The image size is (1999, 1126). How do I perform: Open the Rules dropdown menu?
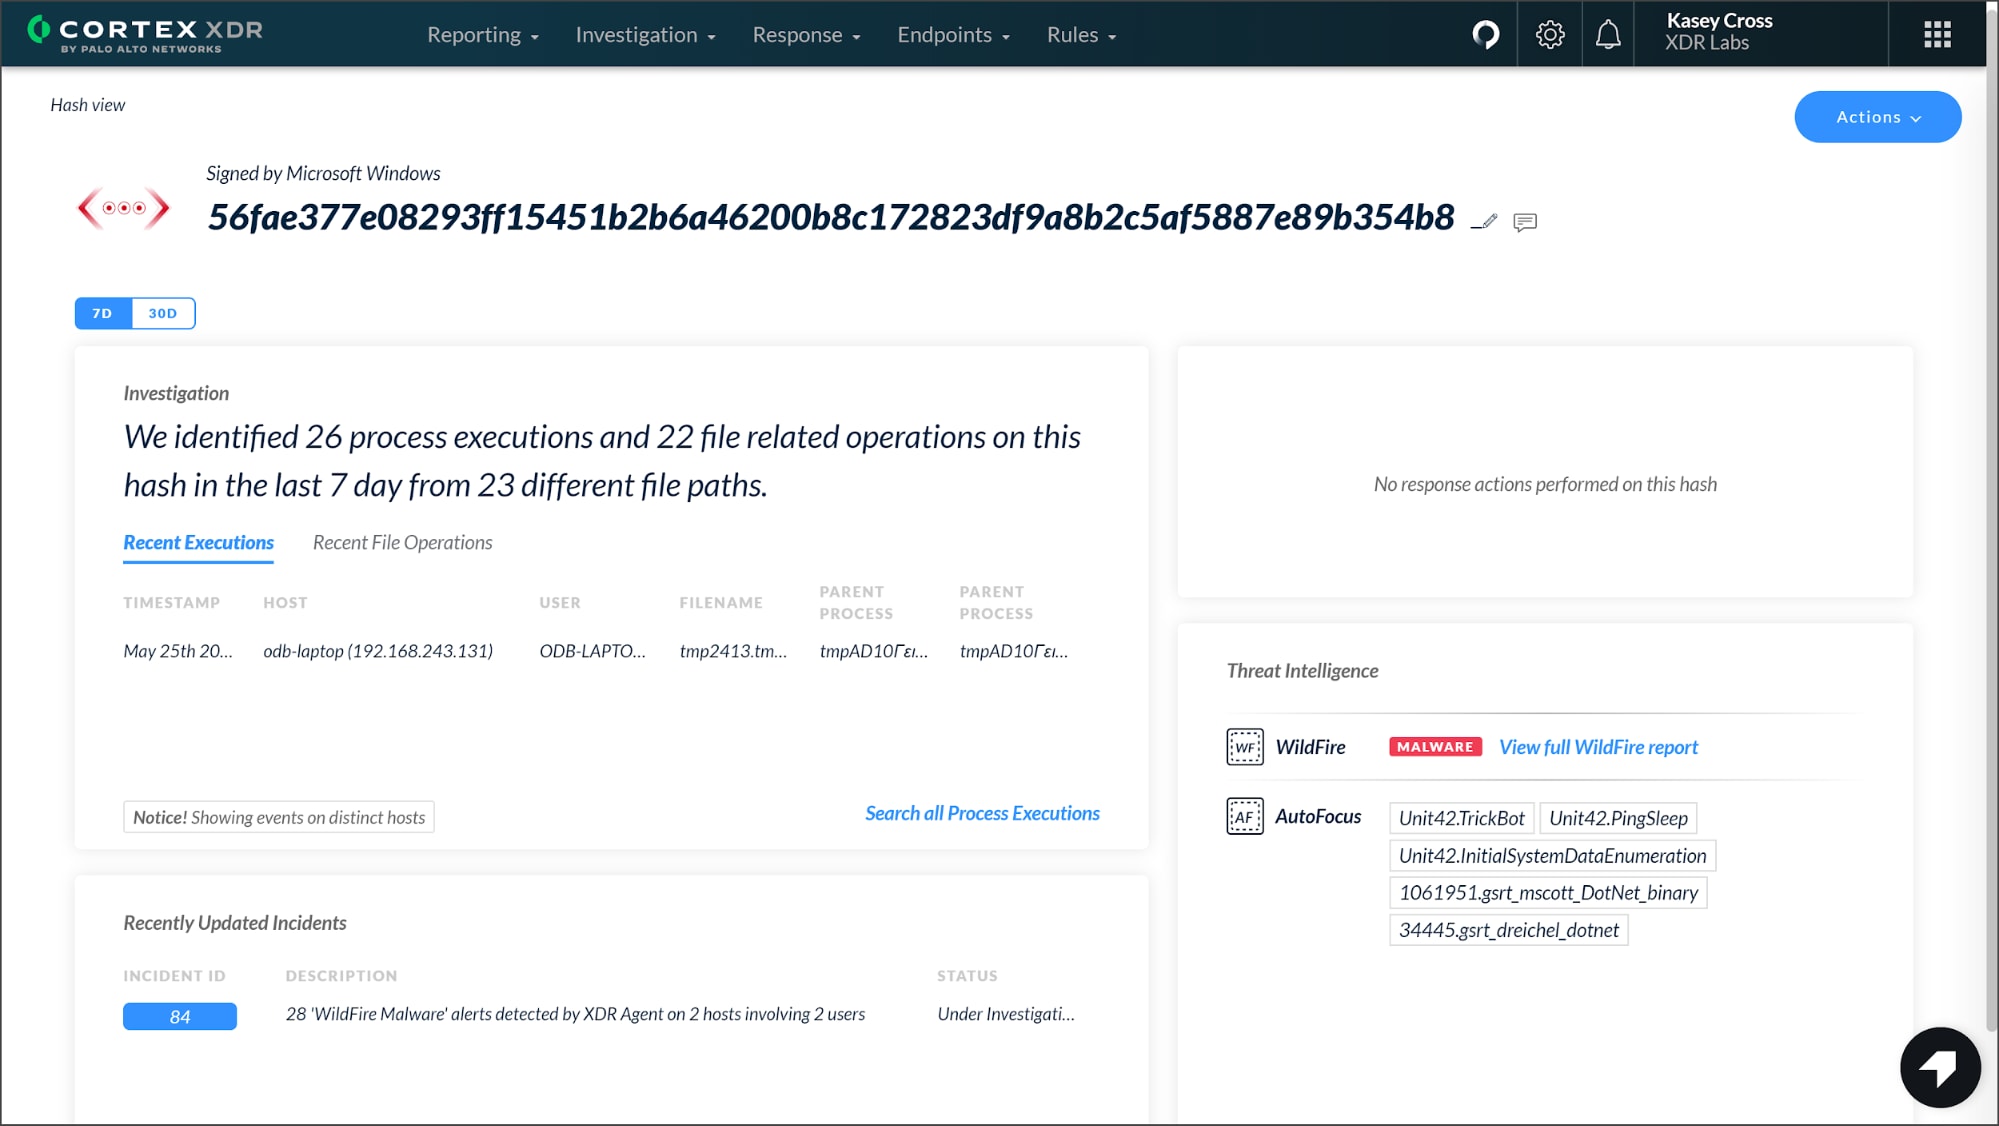[x=1081, y=35]
